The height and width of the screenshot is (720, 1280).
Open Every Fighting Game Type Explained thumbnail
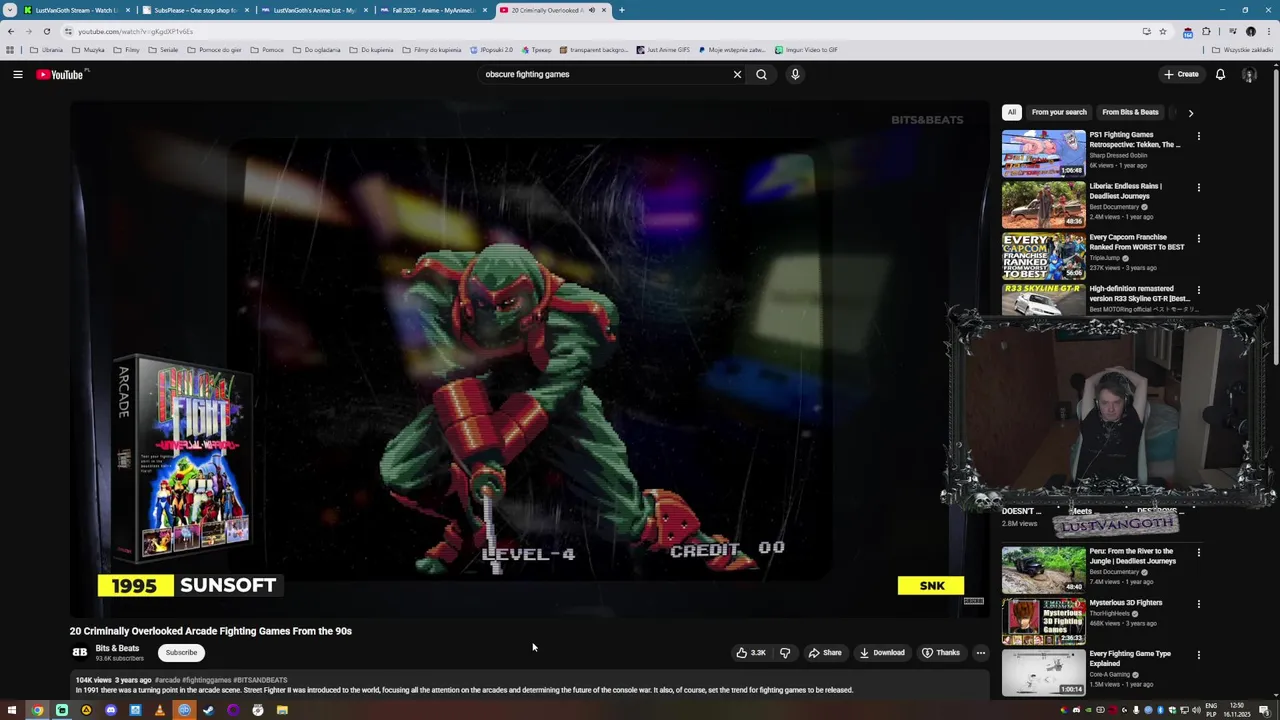[x=1043, y=672]
